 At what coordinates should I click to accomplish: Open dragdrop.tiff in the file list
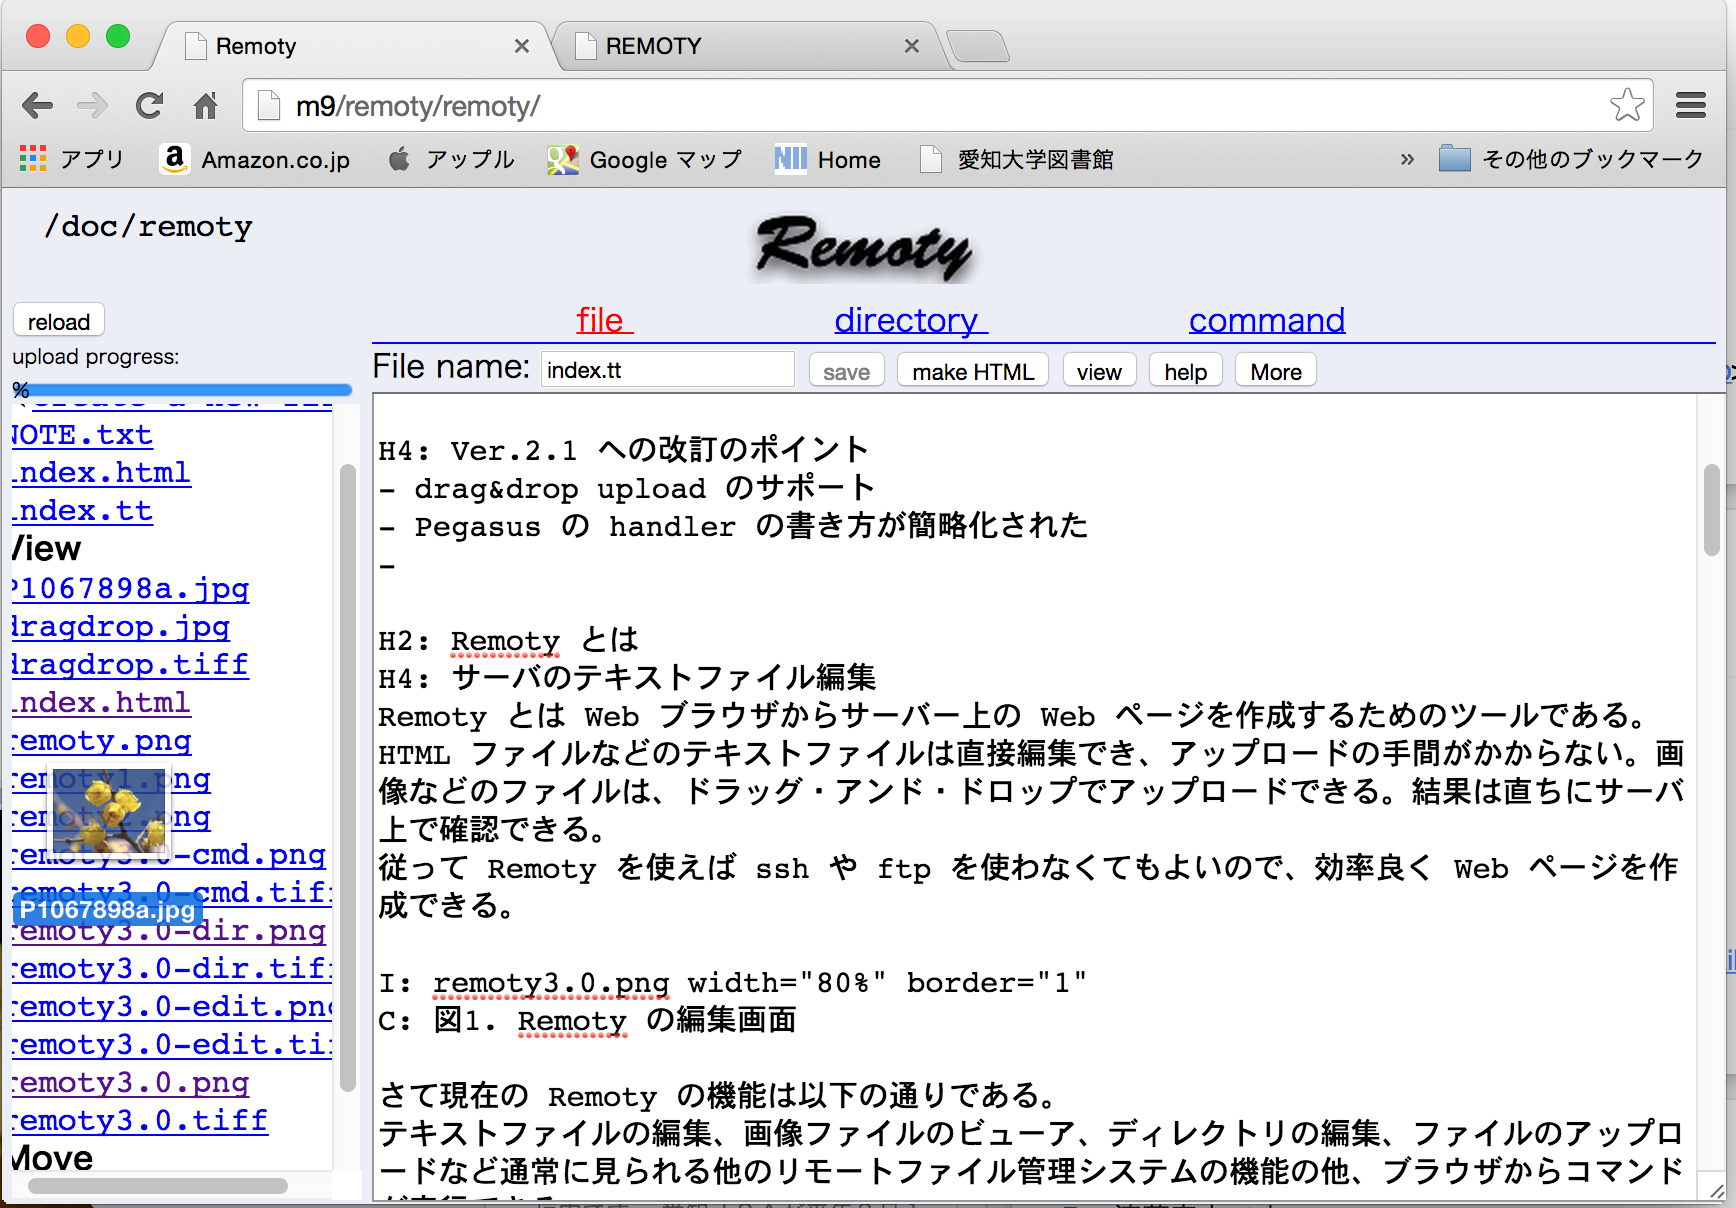pyautogui.click(x=131, y=665)
